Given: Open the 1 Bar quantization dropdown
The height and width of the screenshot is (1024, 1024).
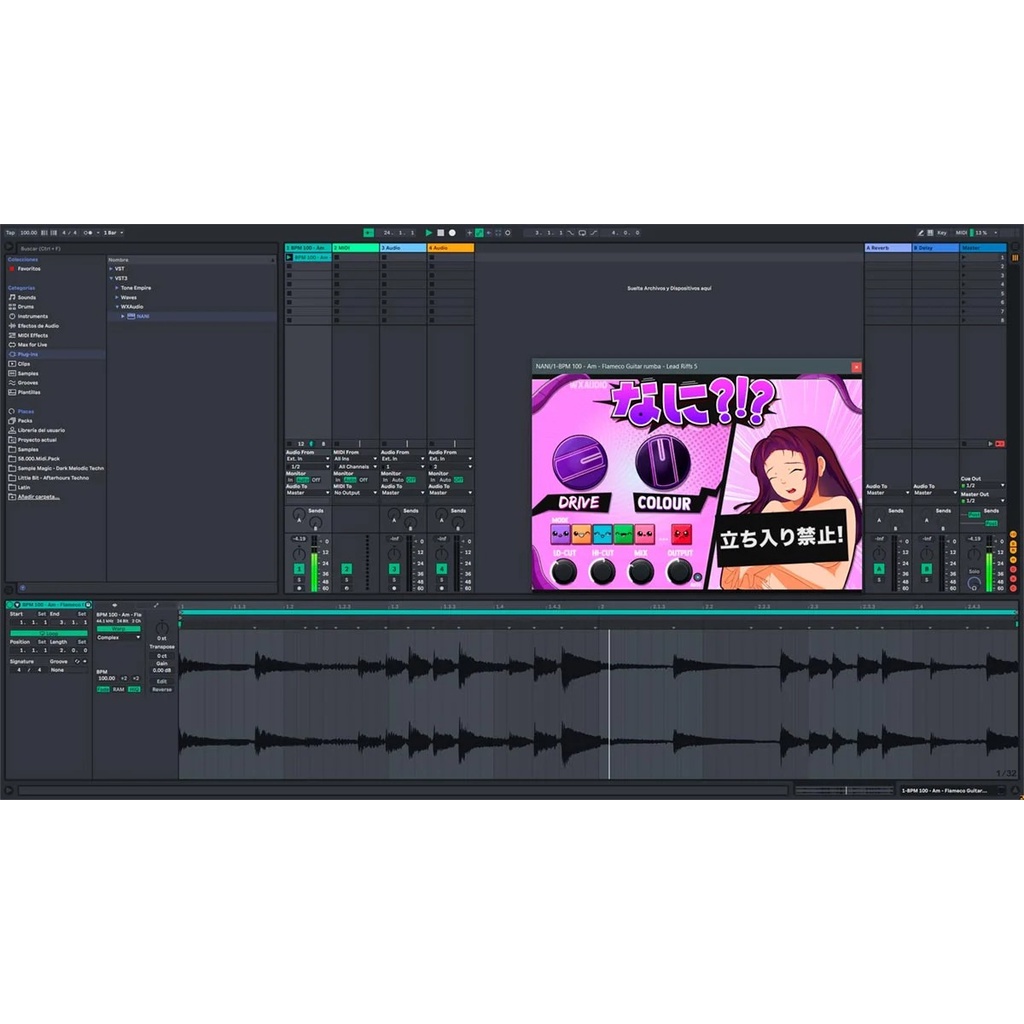Looking at the screenshot, I should click(x=113, y=232).
